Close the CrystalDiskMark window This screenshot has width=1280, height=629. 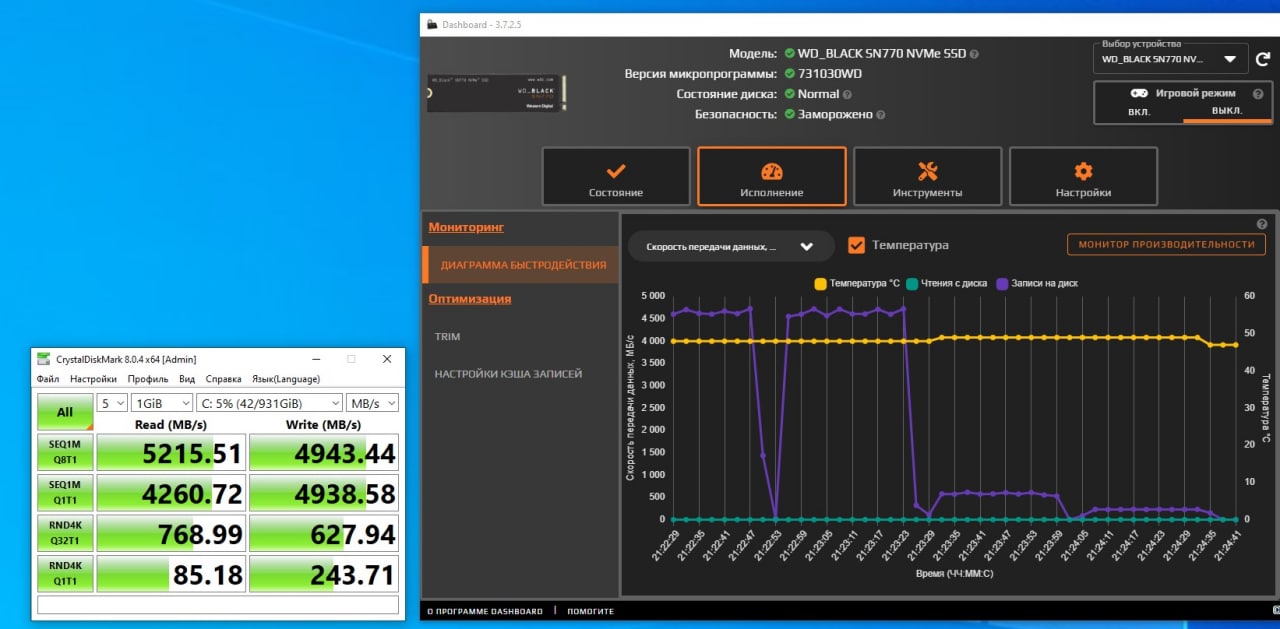point(387,359)
